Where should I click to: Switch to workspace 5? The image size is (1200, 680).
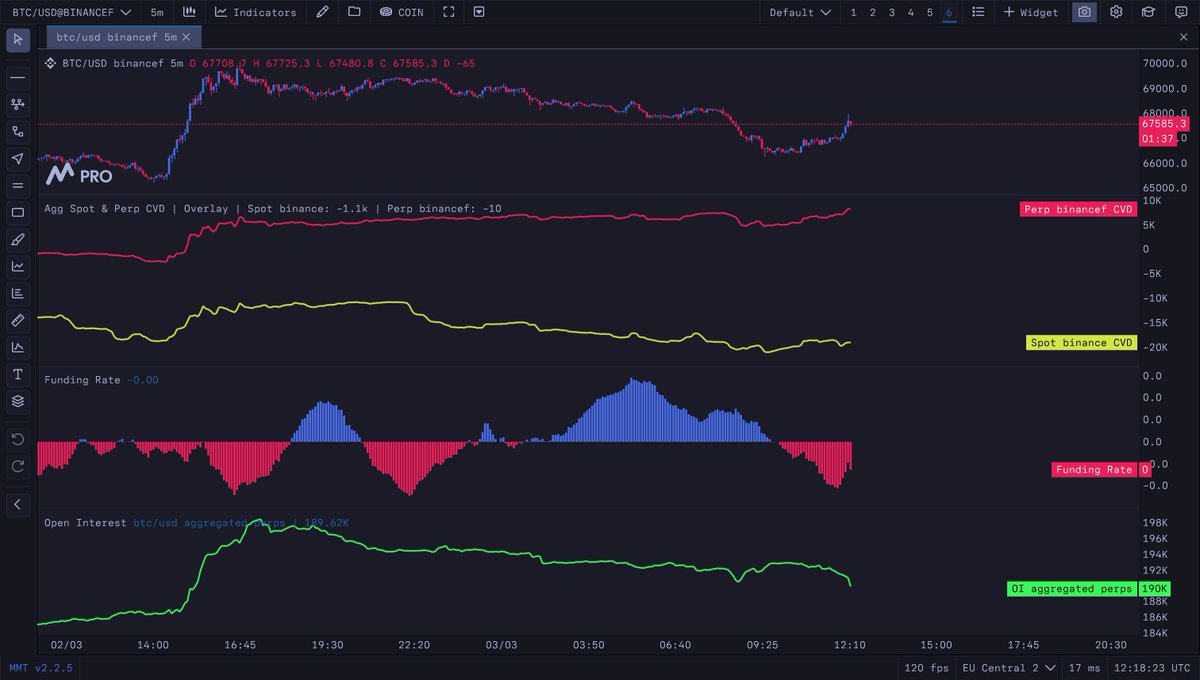[930, 12]
